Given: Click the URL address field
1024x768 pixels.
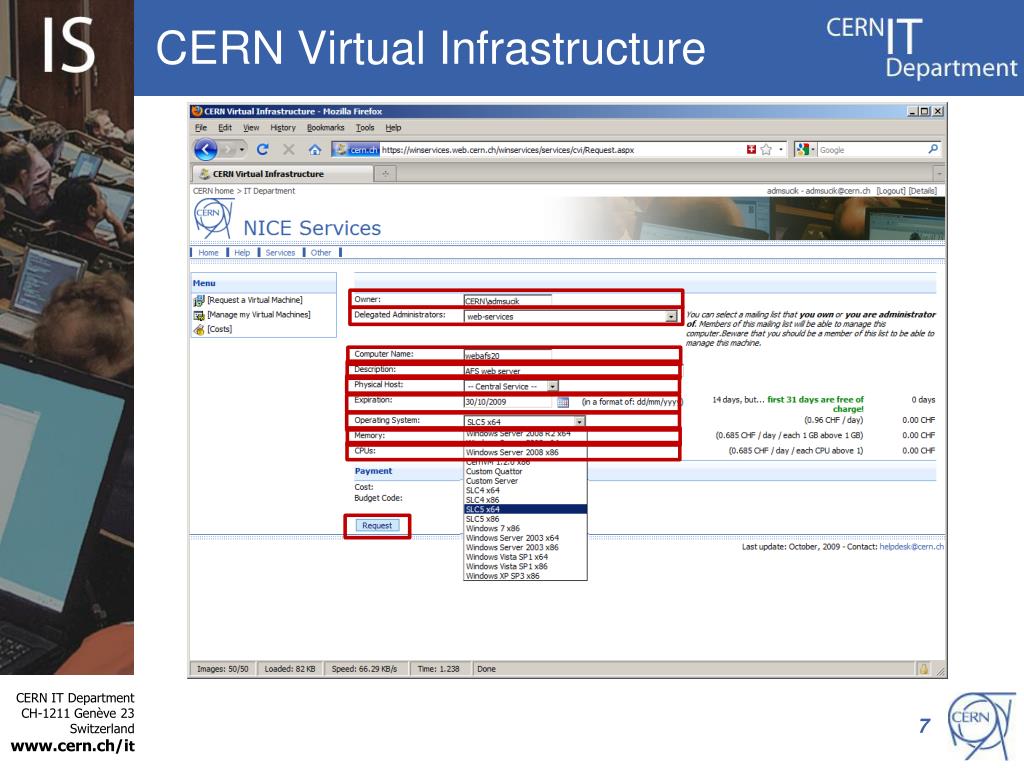Looking at the screenshot, I should click(x=562, y=150).
